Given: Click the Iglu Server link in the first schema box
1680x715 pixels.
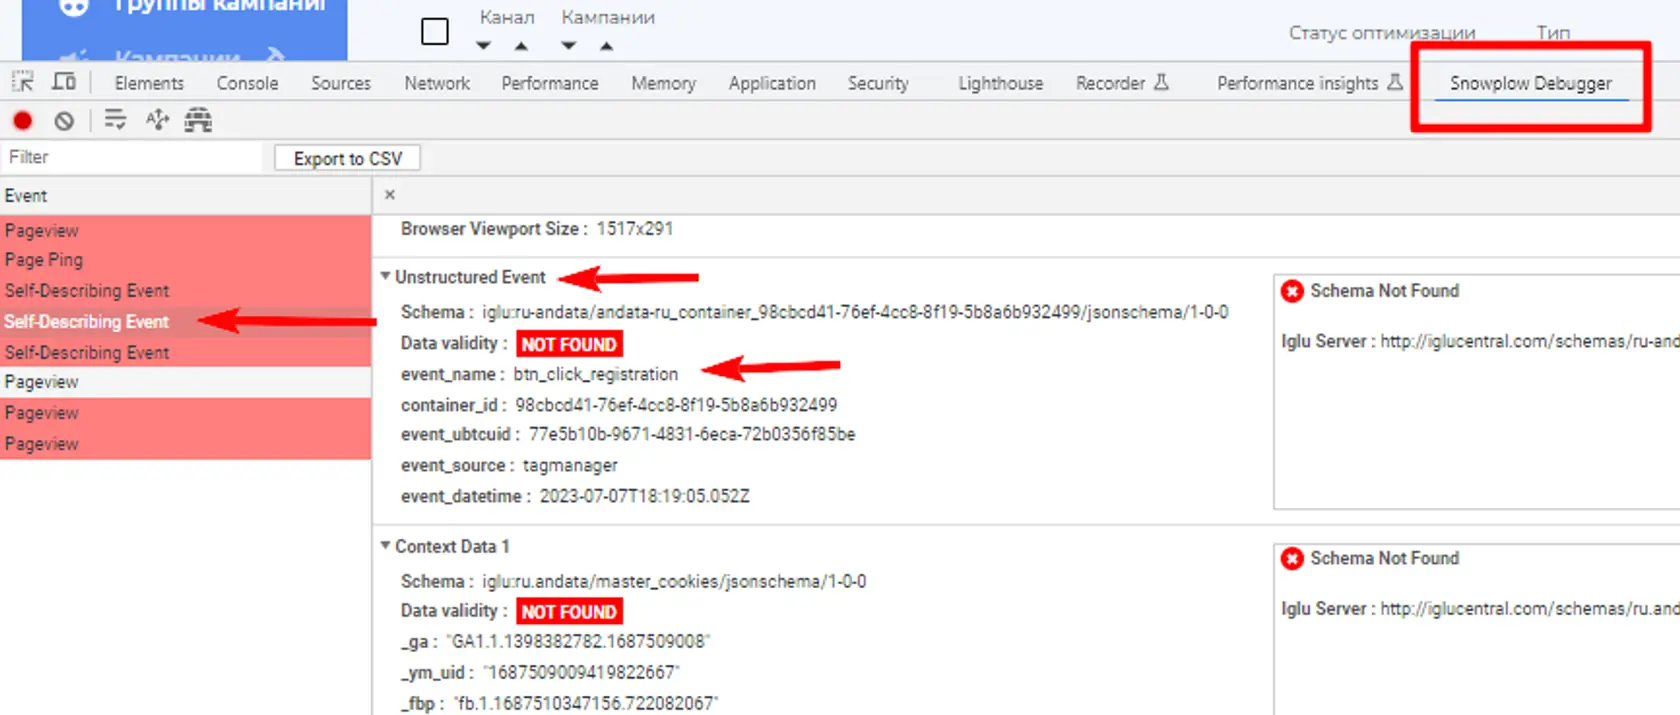Looking at the screenshot, I should [1530, 341].
